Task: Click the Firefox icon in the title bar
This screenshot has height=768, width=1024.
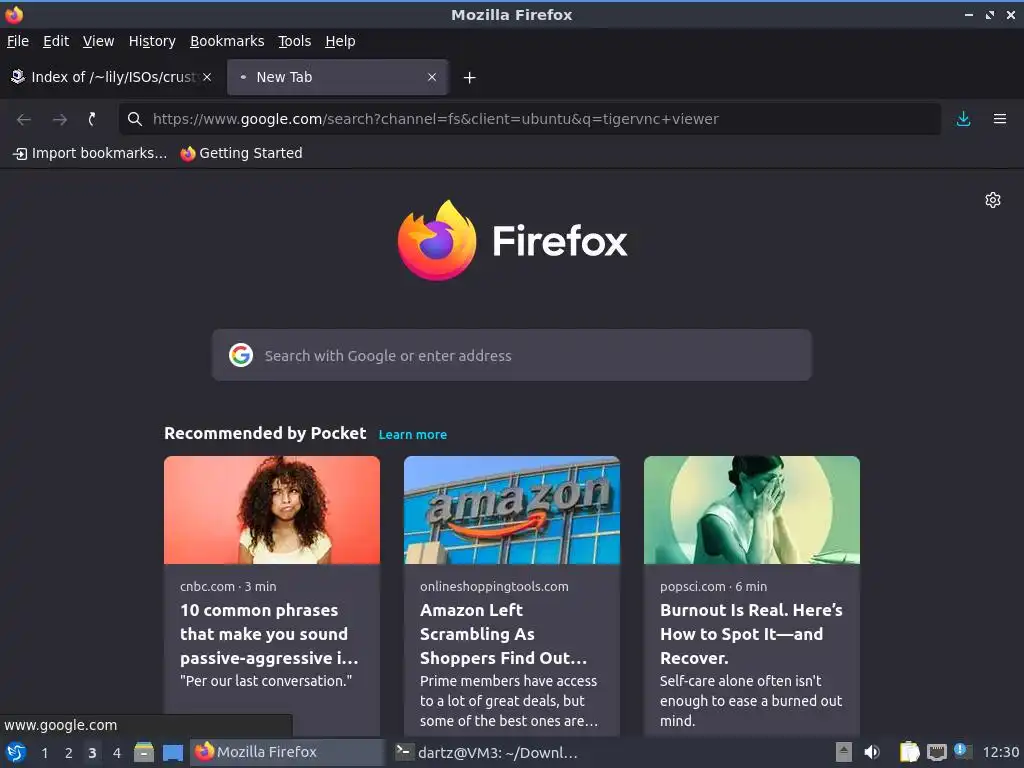Action: coord(14,14)
